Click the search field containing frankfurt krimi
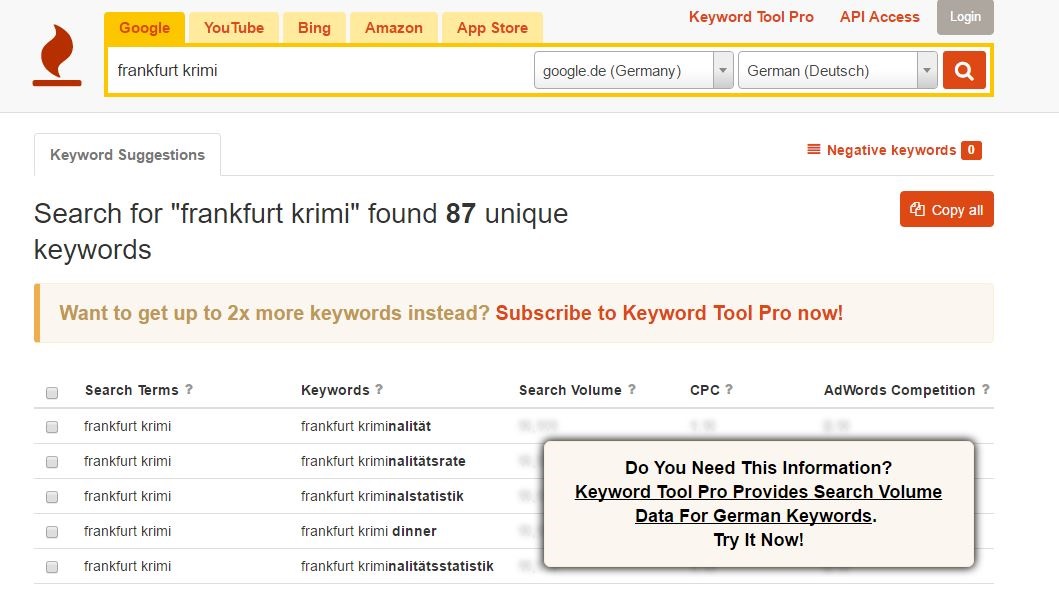Viewport: 1059px width, 589px height. [x=320, y=70]
